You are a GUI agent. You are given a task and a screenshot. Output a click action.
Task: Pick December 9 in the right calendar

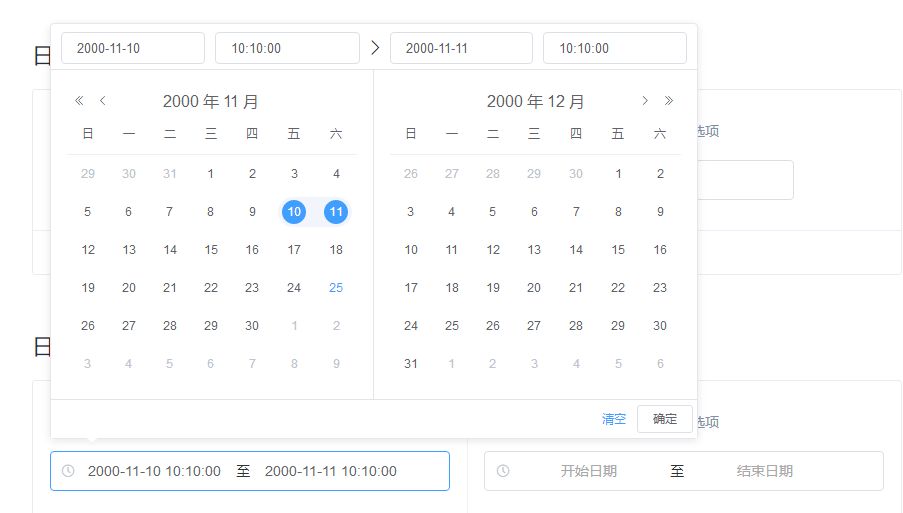click(660, 212)
